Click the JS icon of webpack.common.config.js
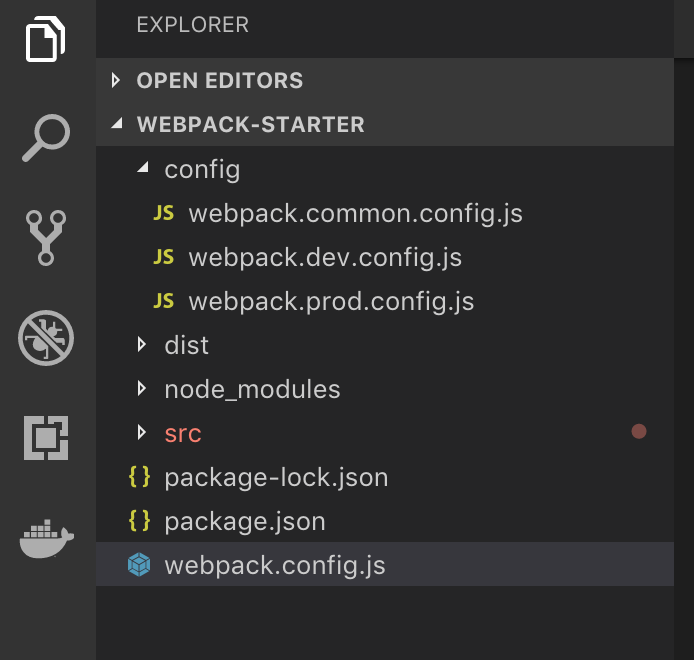The height and width of the screenshot is (660, 694). pos(163,213)
